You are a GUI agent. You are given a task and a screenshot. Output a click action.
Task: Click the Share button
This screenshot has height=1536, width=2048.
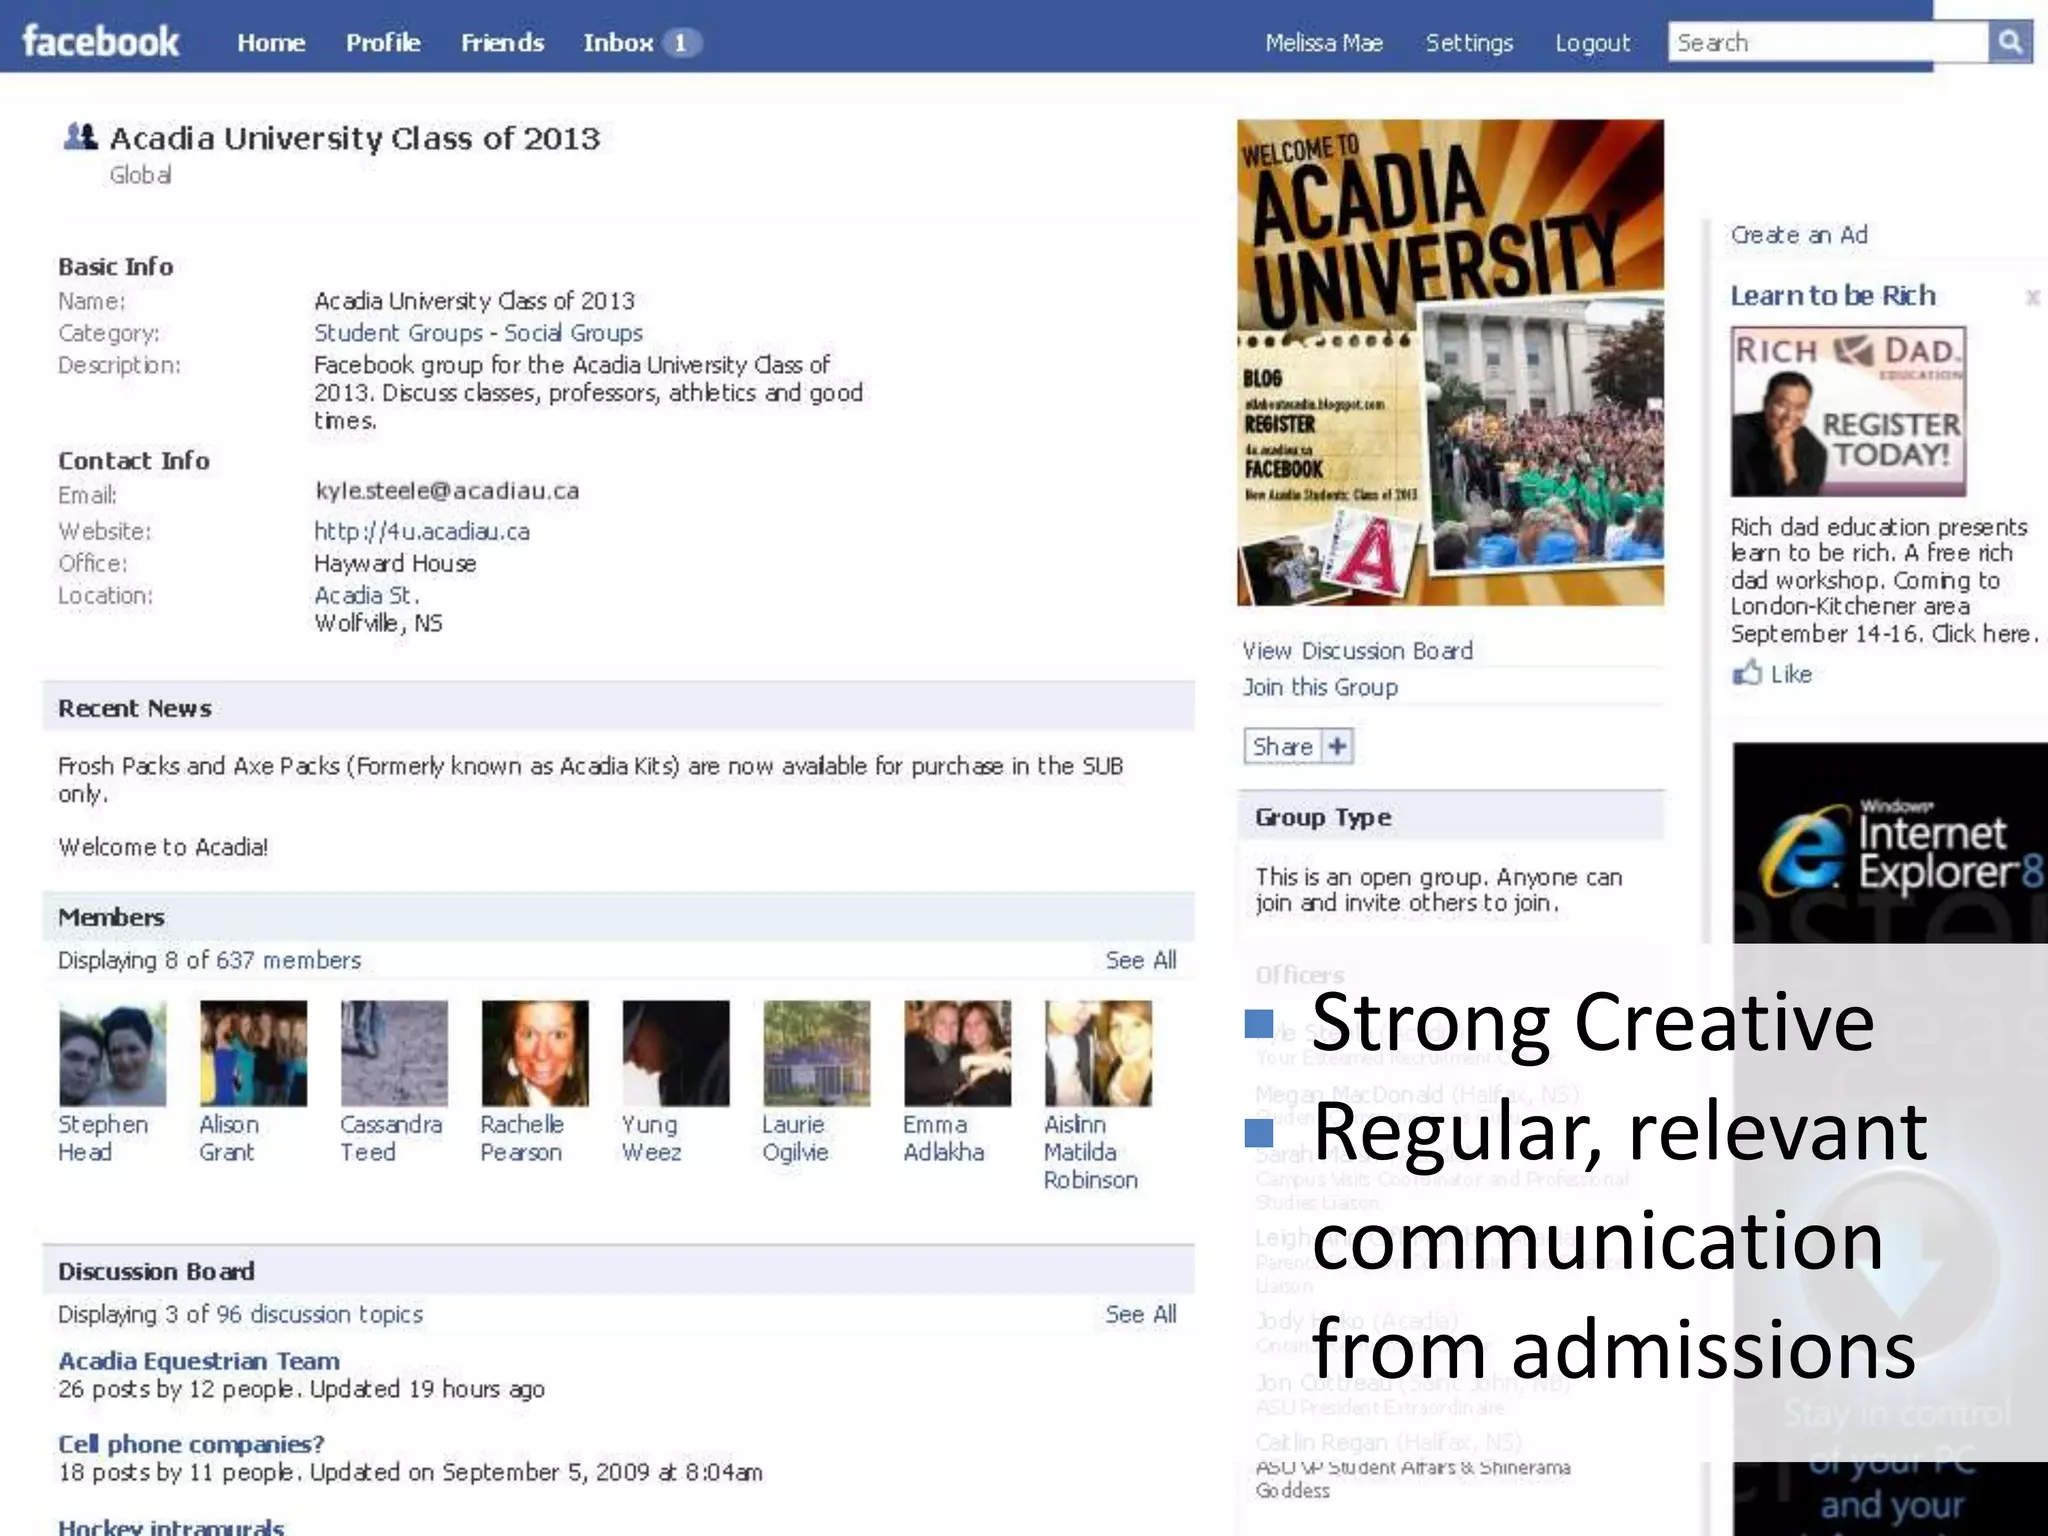(x=1298, y=746)
